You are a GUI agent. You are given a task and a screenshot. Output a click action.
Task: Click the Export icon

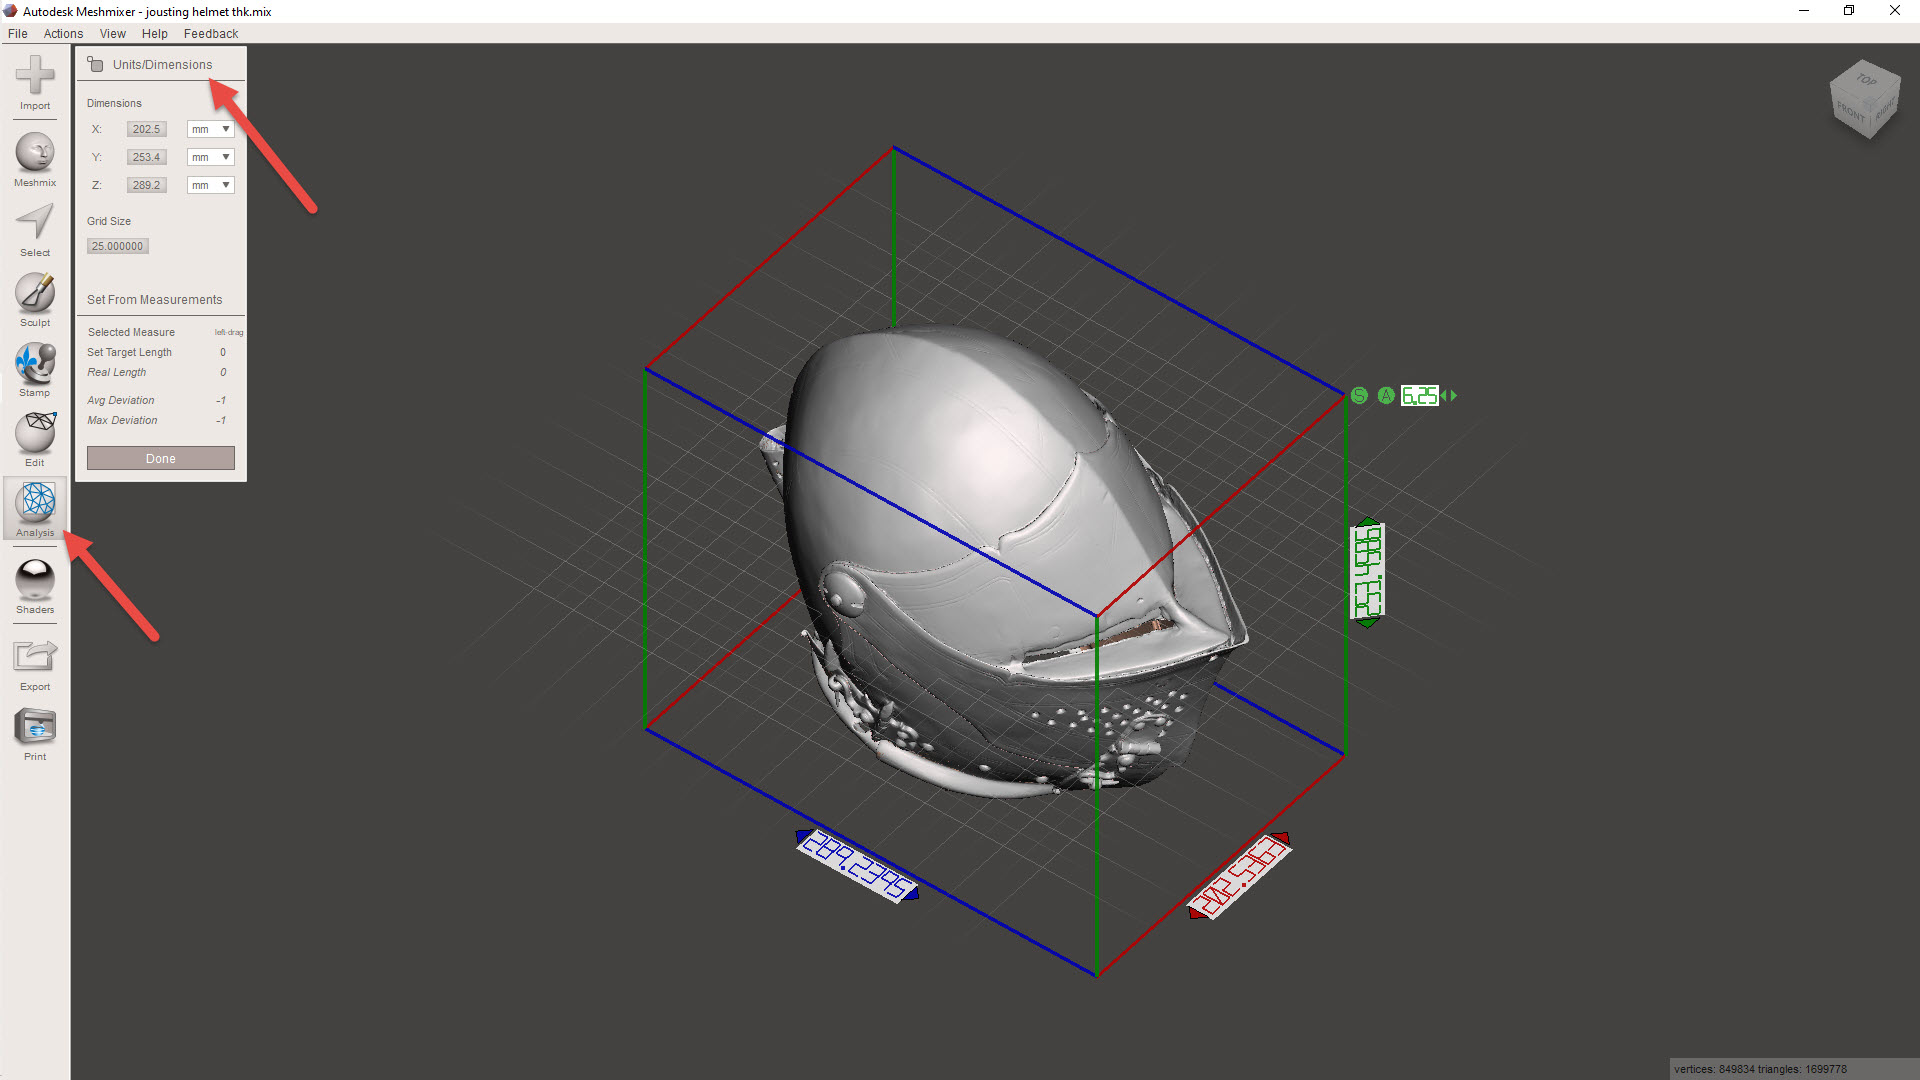click(x=35, y=660)
